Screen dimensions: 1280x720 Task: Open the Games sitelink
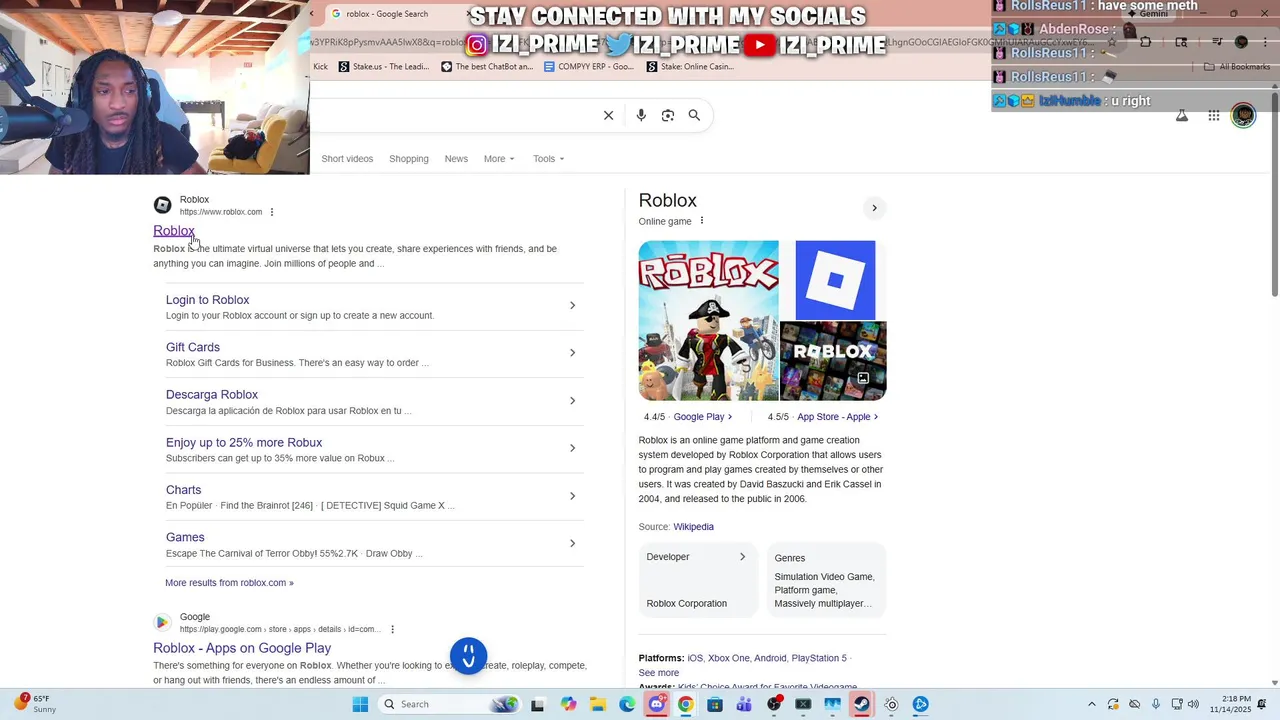coord(185,538)
